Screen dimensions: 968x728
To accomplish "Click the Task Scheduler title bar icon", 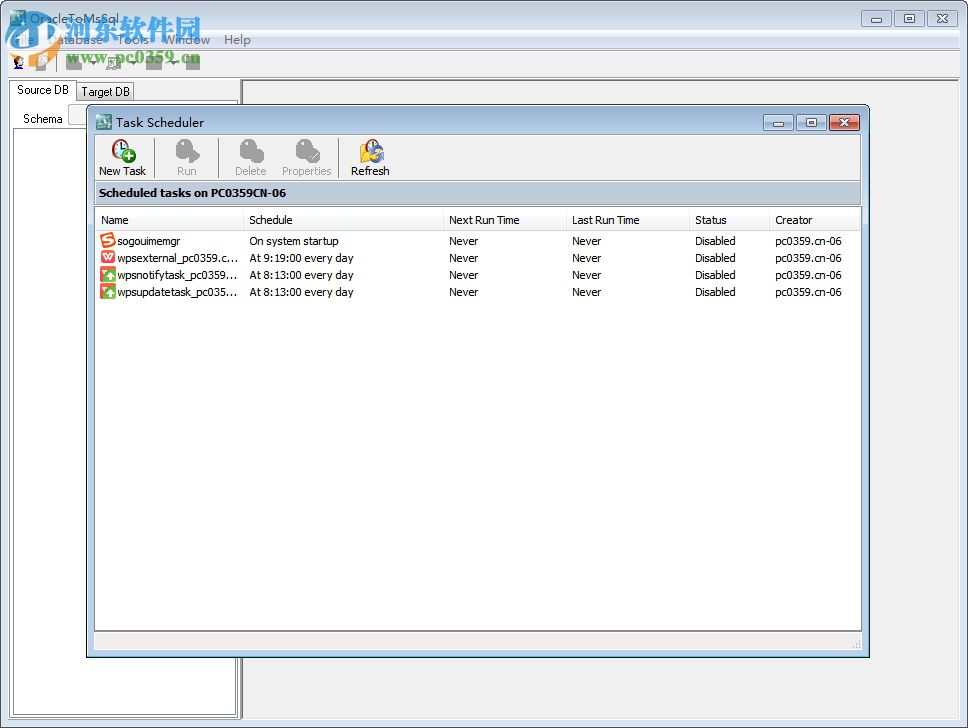I will pos(102,121).
